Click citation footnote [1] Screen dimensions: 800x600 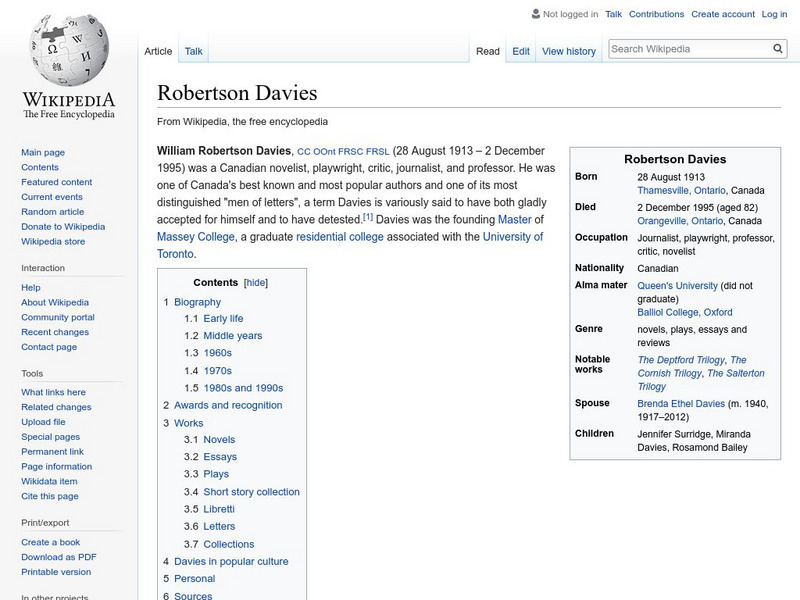(367, 217)
